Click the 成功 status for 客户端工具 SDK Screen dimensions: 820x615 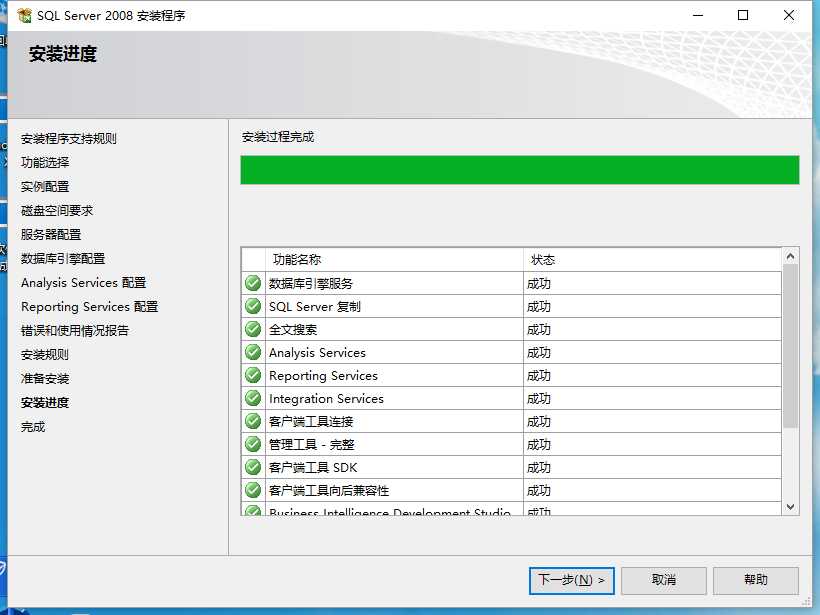[x=539, y=468]
